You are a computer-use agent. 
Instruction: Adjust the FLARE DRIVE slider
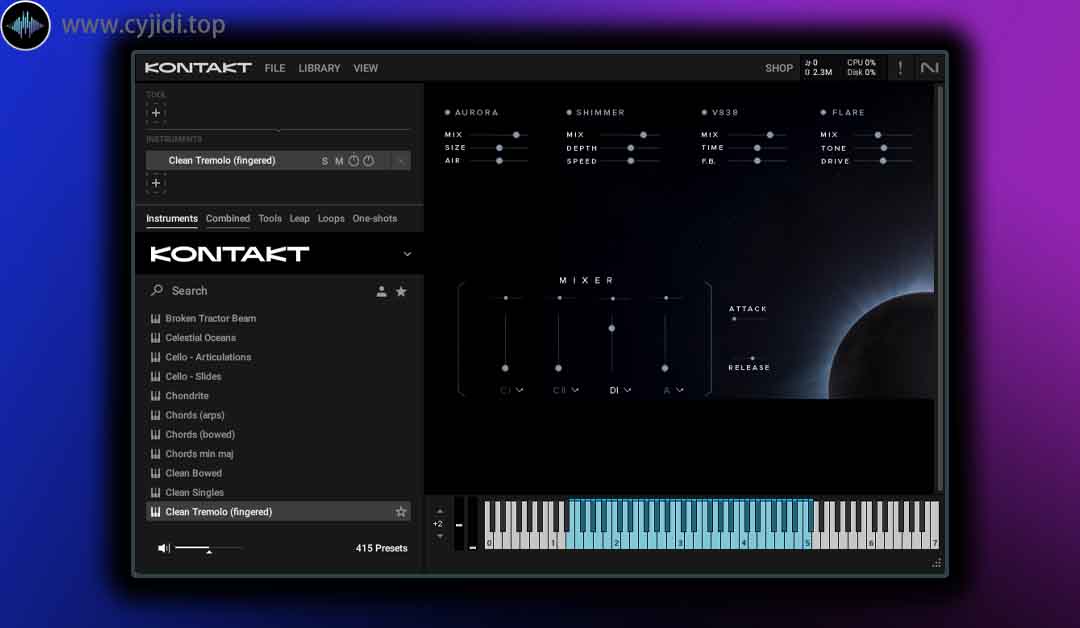click(883, 161)
